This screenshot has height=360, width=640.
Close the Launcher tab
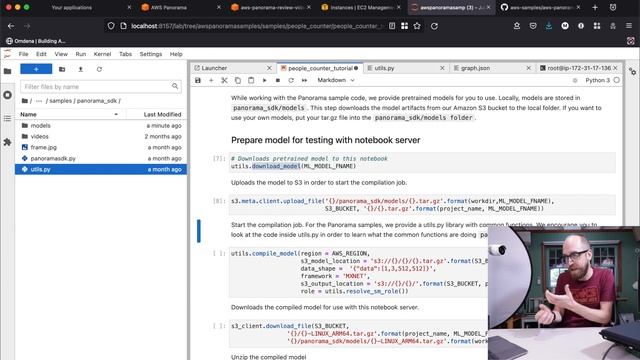(x=269, y=68)
